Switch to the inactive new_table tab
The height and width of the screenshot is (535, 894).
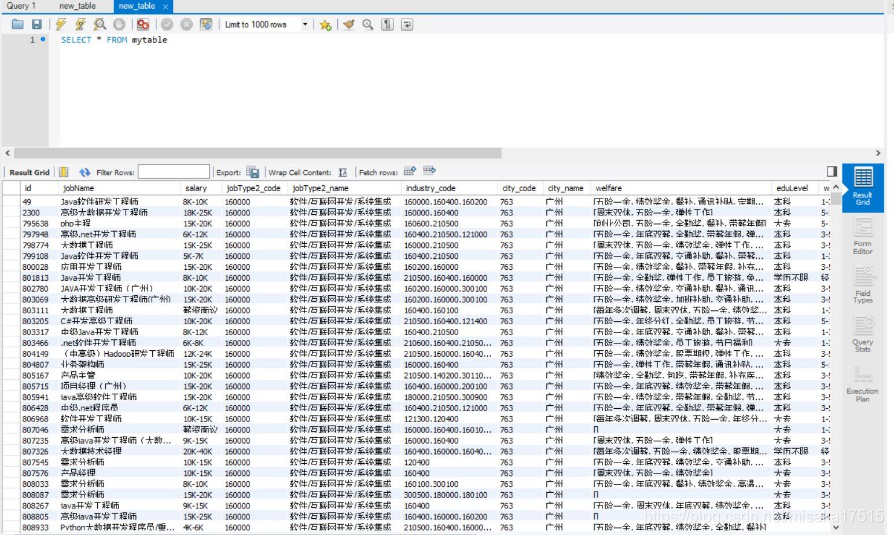point(78,6)
